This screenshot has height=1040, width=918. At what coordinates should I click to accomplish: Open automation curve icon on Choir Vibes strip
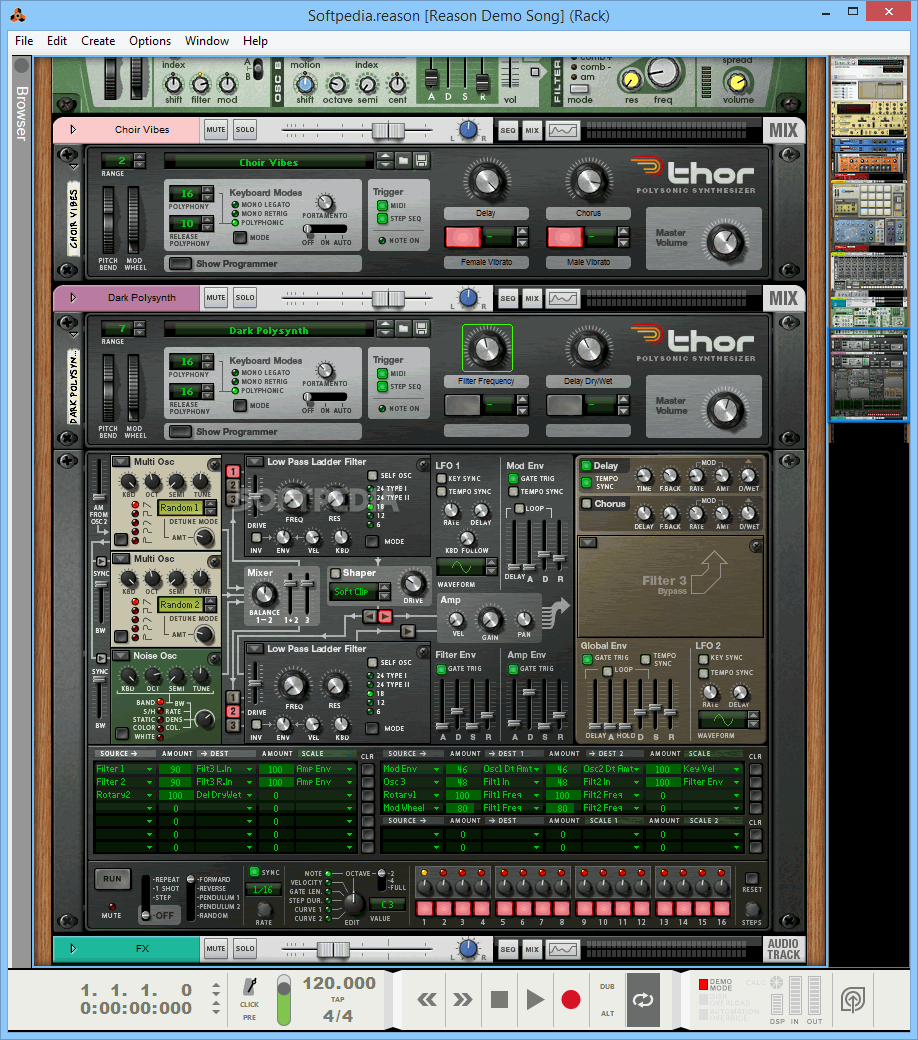point(562,131)
